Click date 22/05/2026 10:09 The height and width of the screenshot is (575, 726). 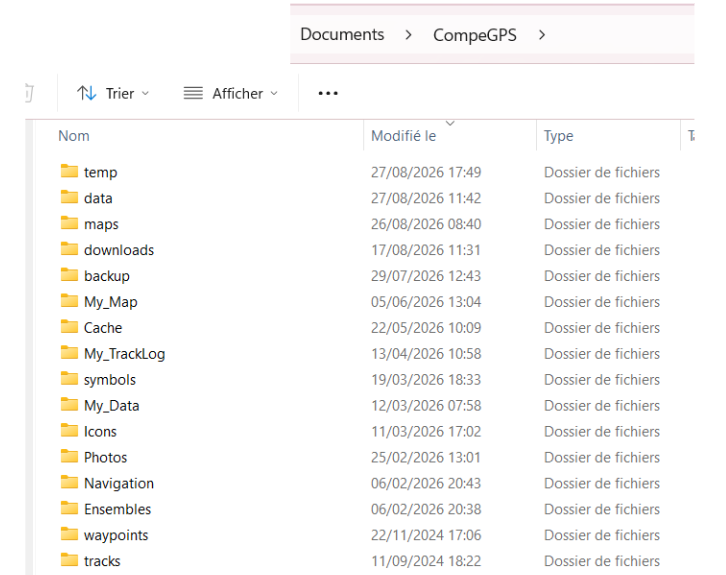click(426, 328)
